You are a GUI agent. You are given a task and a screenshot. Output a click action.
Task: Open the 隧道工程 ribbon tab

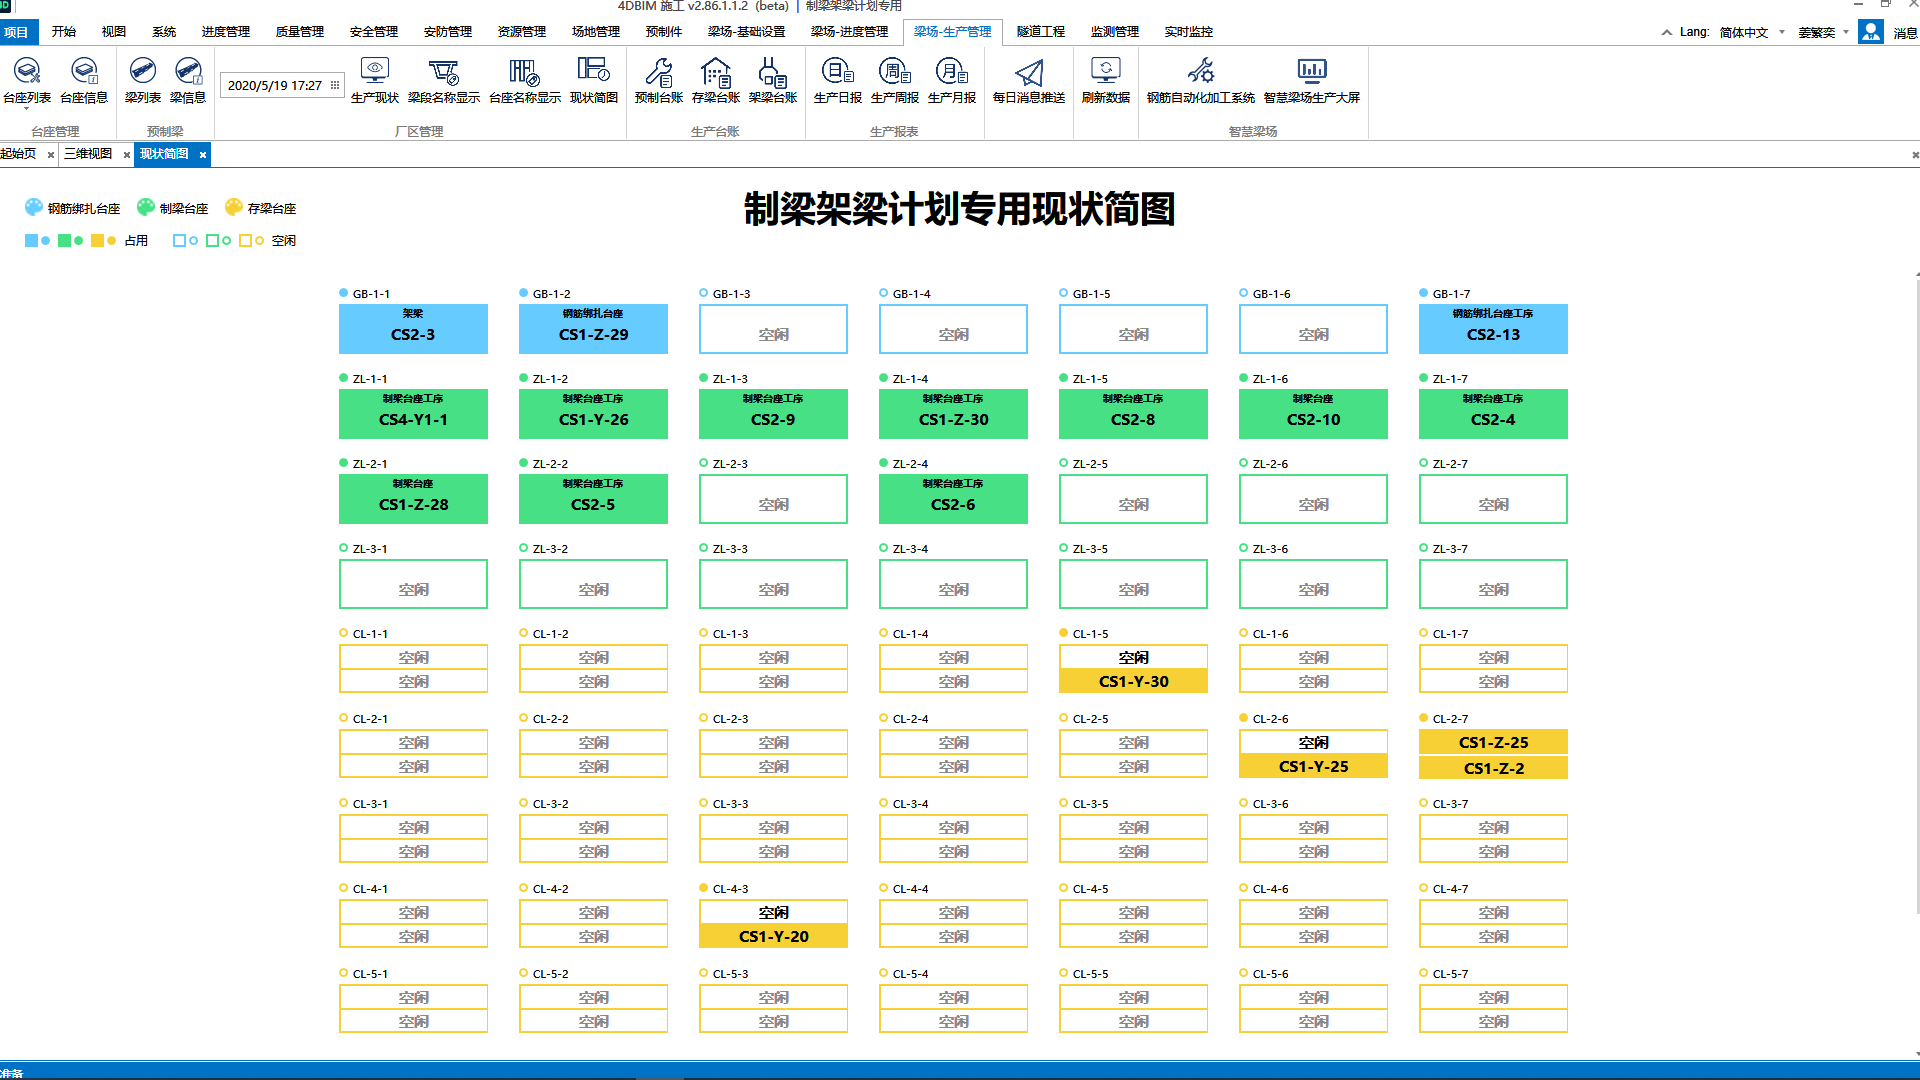(1041, 32)
